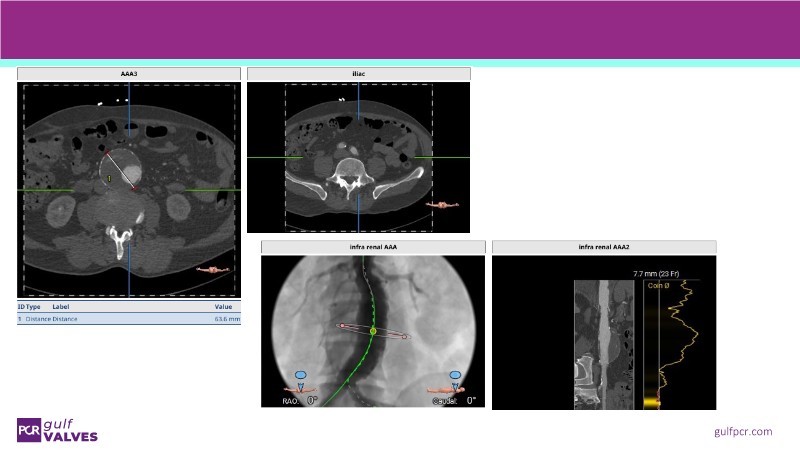The image size is (800, 450).
Task: Select the iliac panel header
Action: tap(358, 73)
